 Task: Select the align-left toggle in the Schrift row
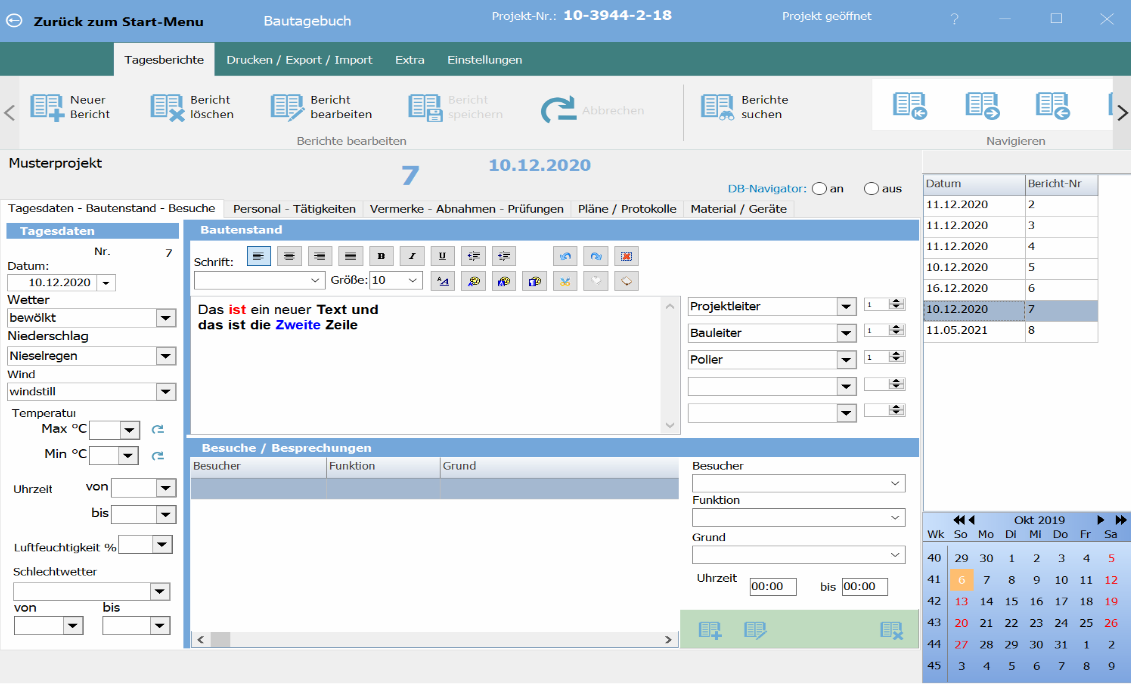pos(258,257)
